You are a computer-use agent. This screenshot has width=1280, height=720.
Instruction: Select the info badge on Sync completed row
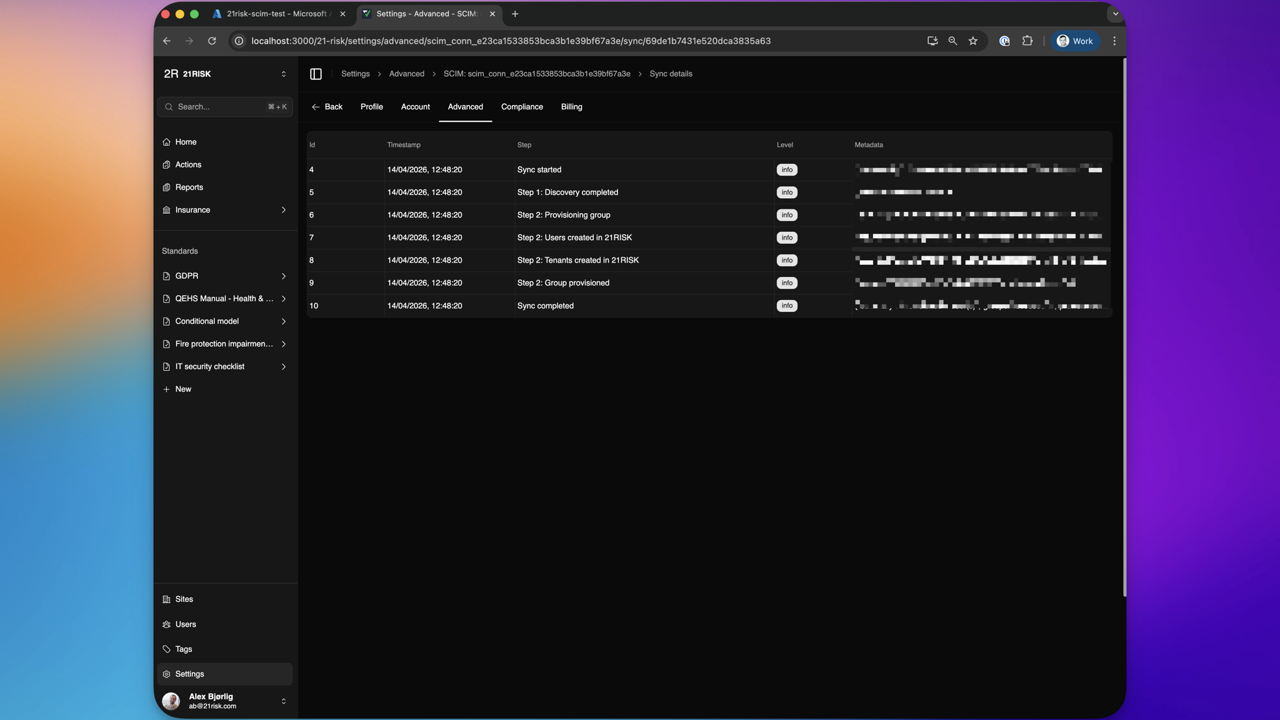click(787, 305)
